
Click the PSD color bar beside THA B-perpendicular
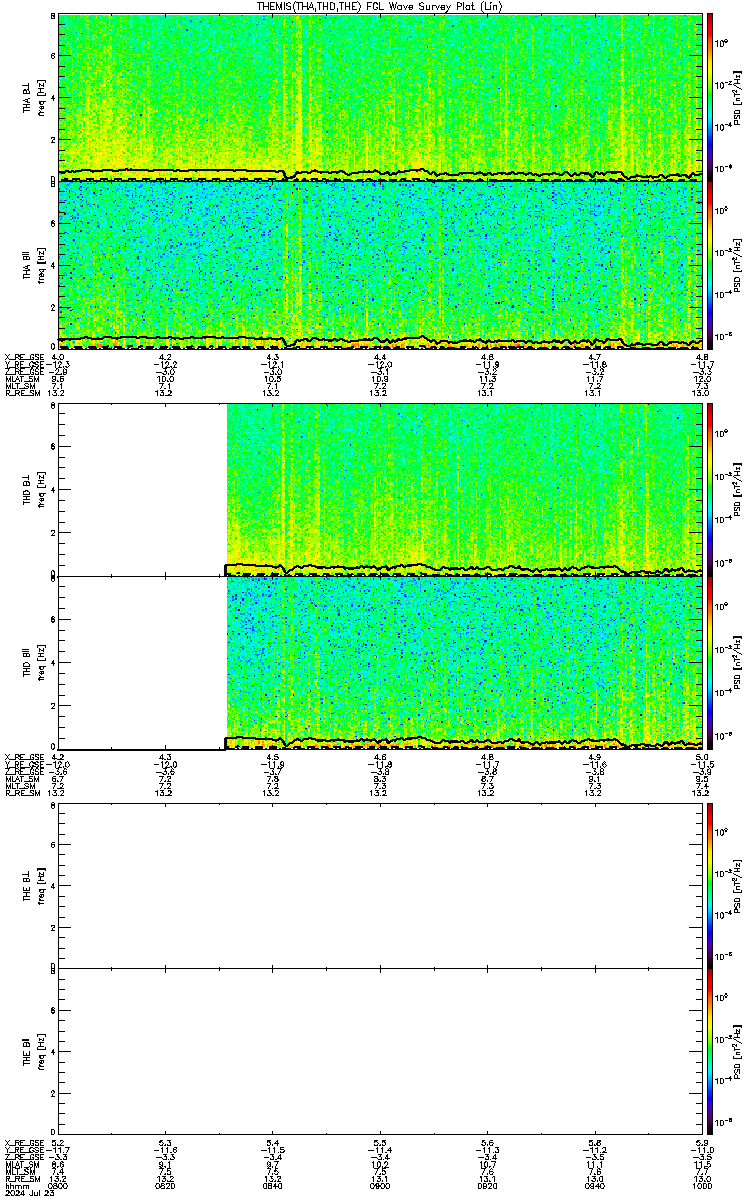[x=710, y=97]
